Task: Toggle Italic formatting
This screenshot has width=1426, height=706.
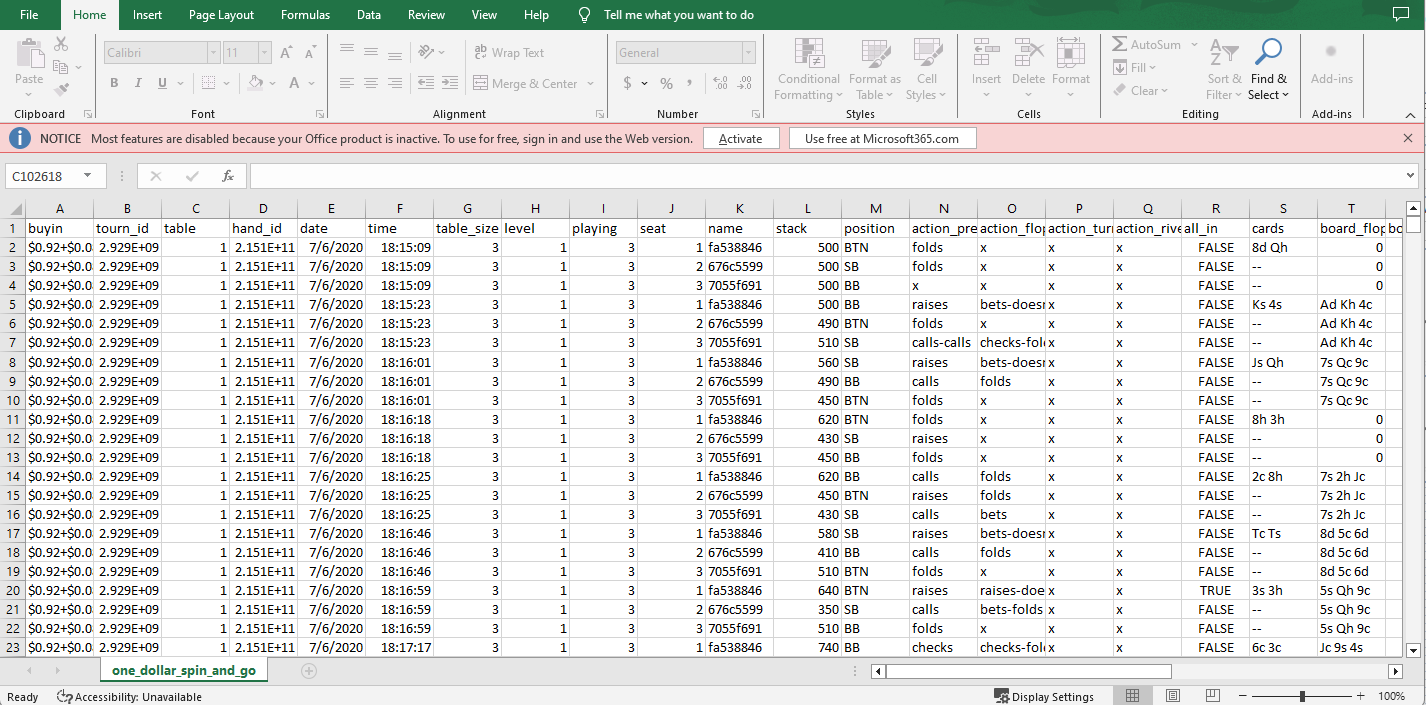Action: coord(139,83)
